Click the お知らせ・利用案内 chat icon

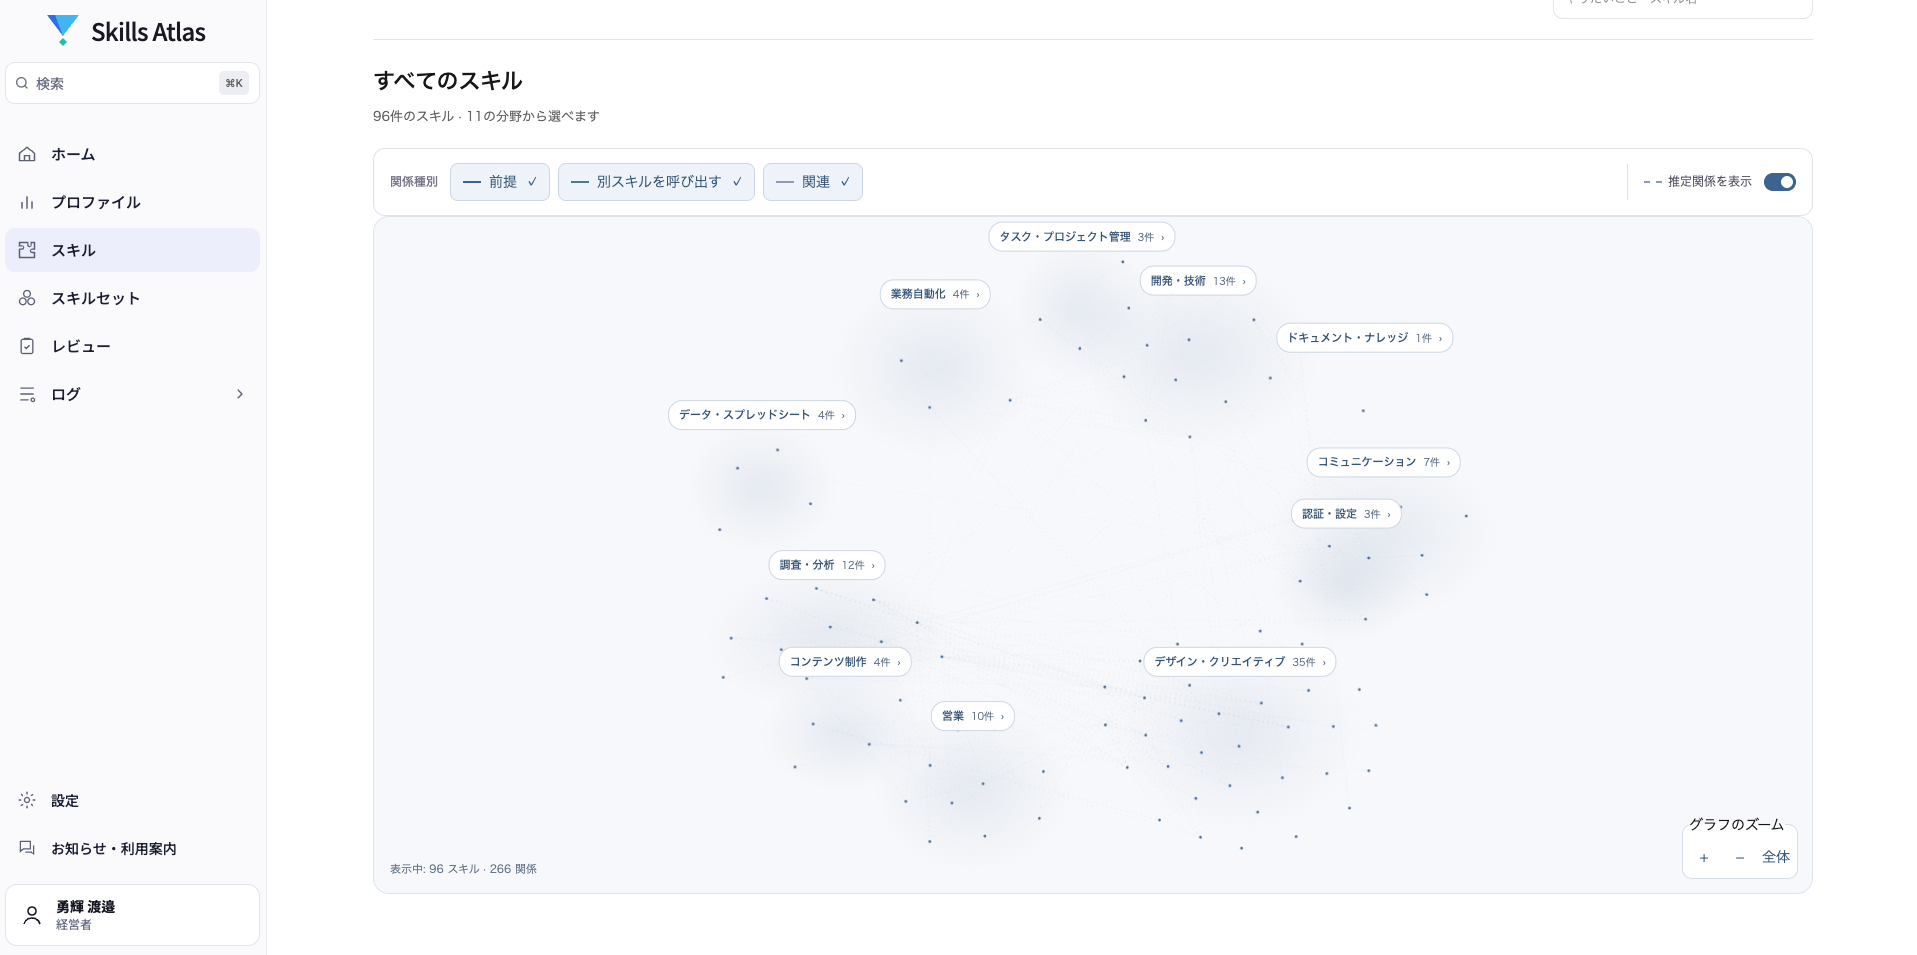pos(27,848)
